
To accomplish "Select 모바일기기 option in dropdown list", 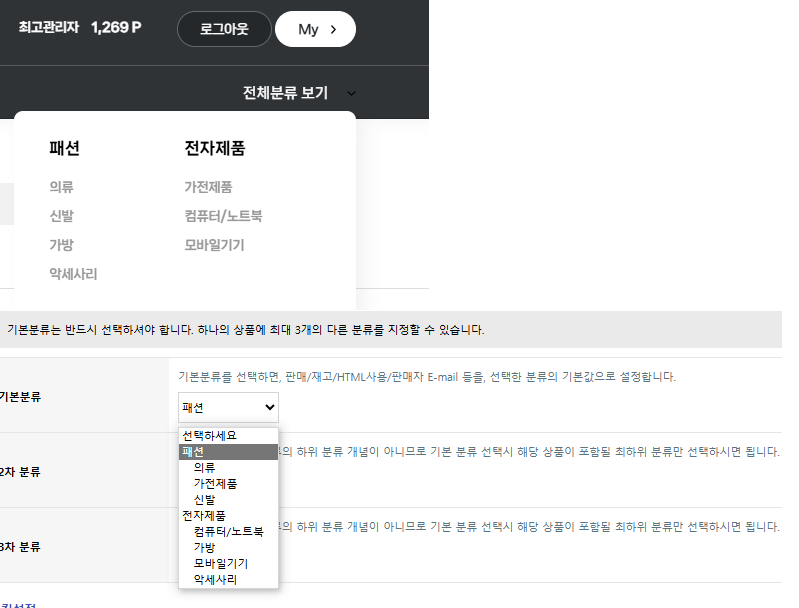I will [x=228, y=564].
